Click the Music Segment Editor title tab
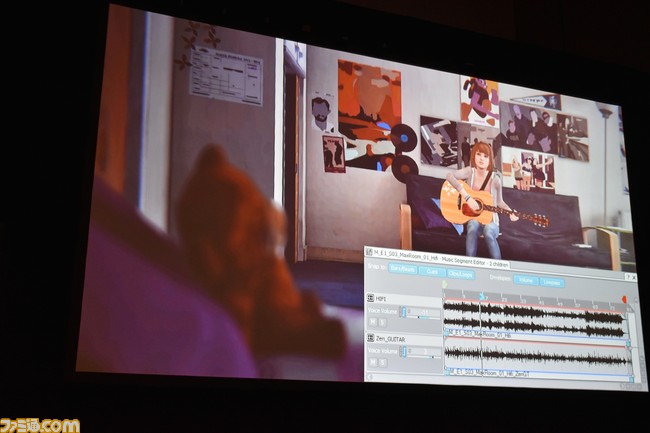This screenshot has height=433, width=650. (x=437, y=258)
